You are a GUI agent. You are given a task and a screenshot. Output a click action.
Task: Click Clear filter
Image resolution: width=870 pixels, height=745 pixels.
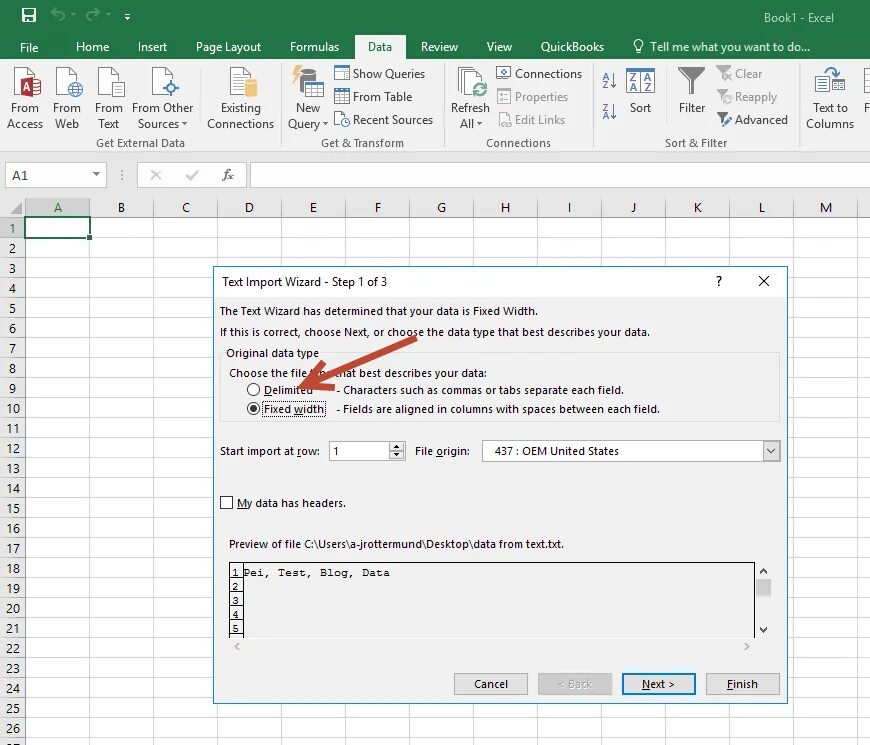pos(740,74)
